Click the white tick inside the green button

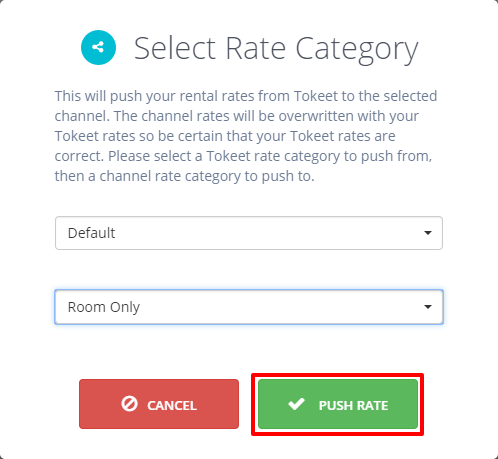coord(296,404)
